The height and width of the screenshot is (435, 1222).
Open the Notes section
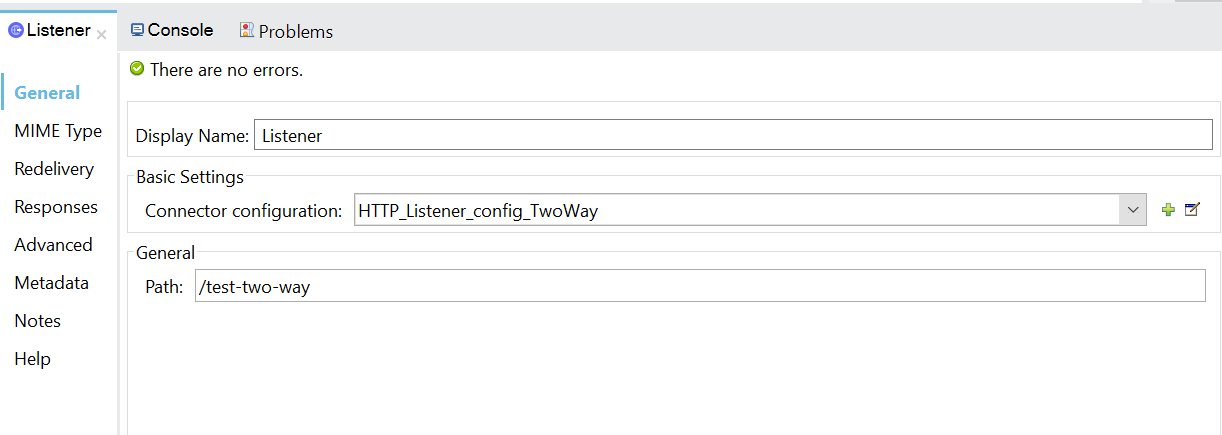point(38,321)
